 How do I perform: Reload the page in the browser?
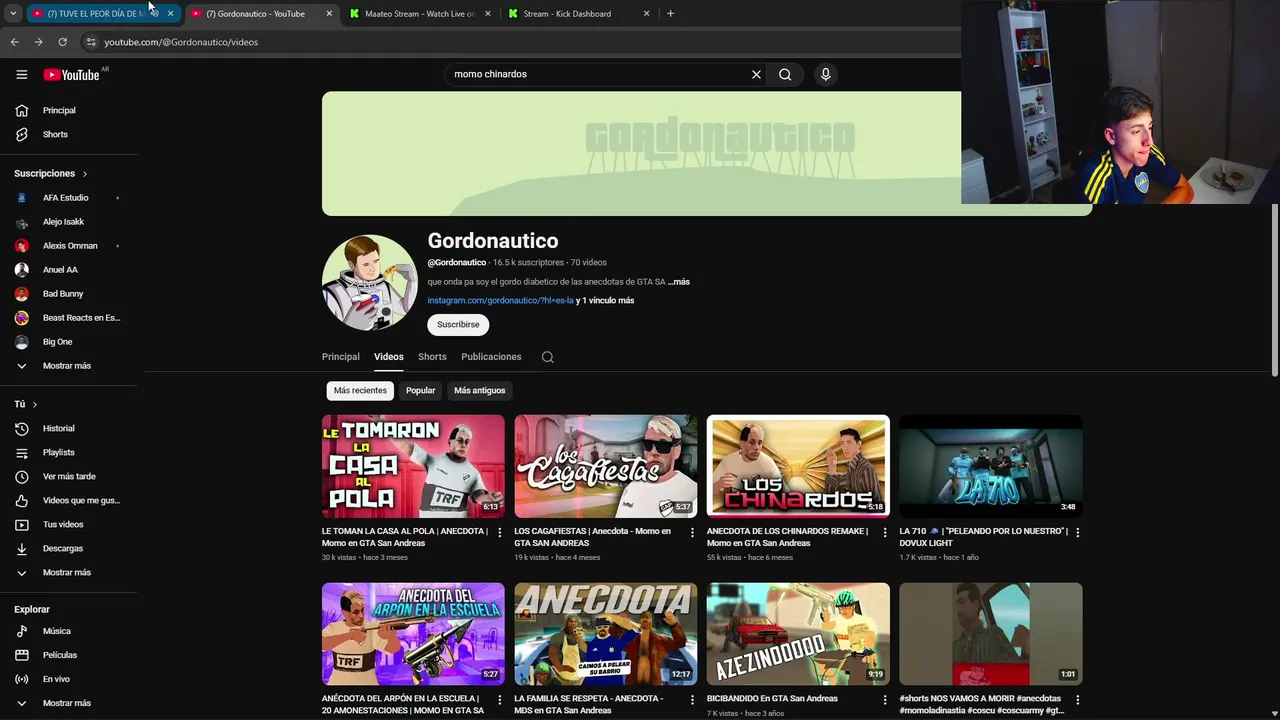(x=62, y=42)
